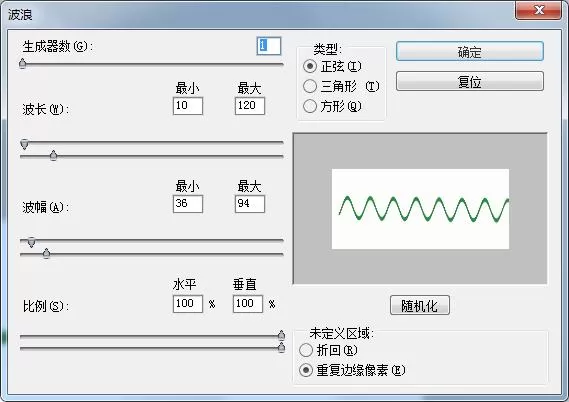Image resolution: width=569 pixels, height=402 pixels.
Task: Click the 波幅 (A) label
Action: pos(46,207)
